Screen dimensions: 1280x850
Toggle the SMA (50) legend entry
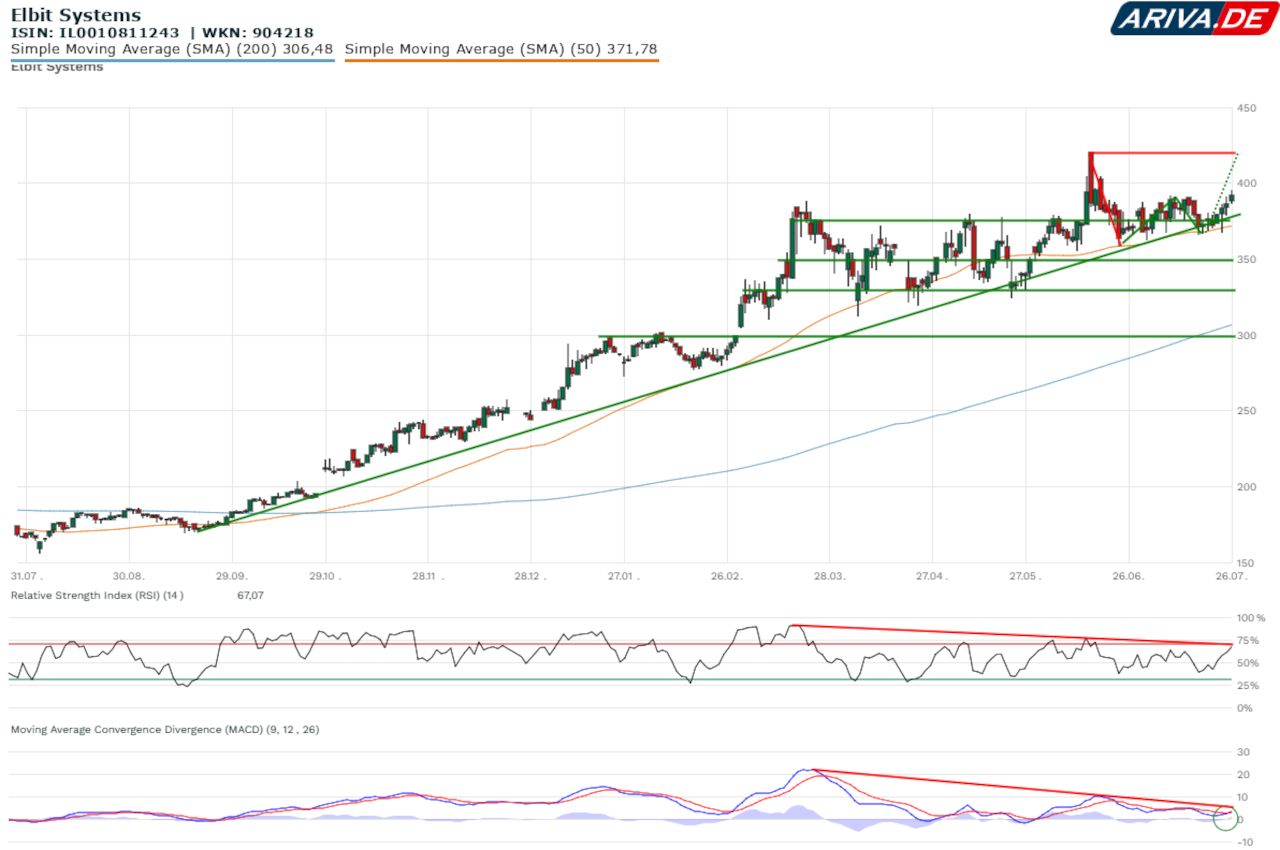[501, 49]
